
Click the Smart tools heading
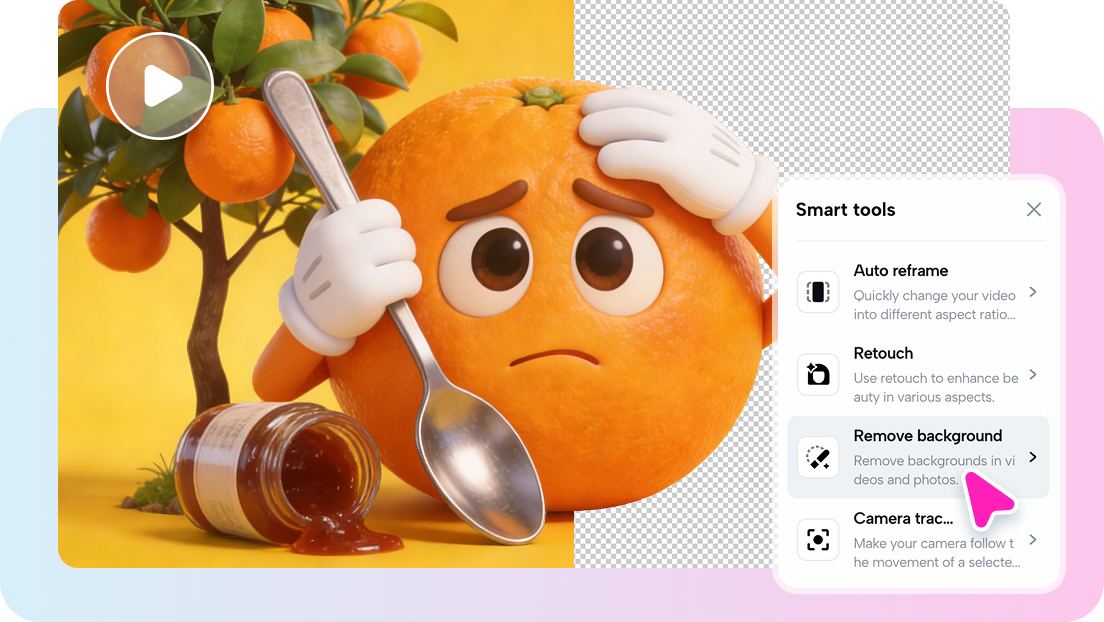(x=846, y=209)
